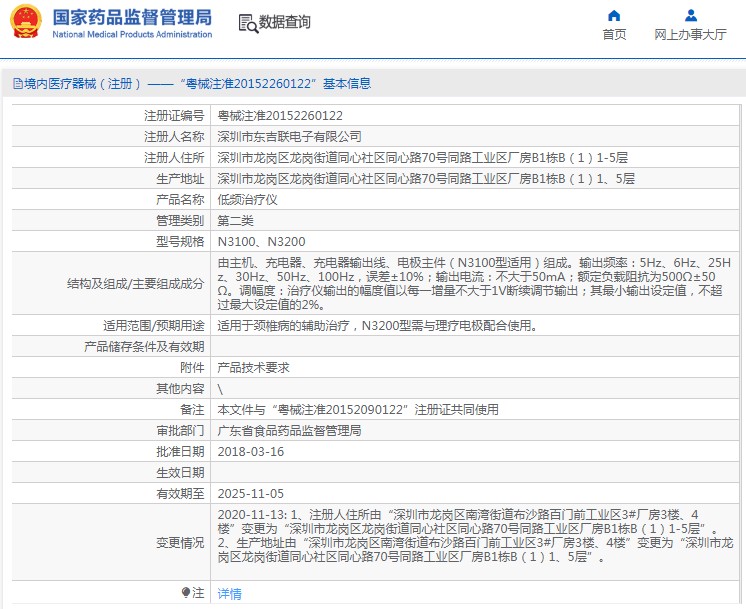
Task: Click the 注册人名称 row label
Action: [174, 137]
